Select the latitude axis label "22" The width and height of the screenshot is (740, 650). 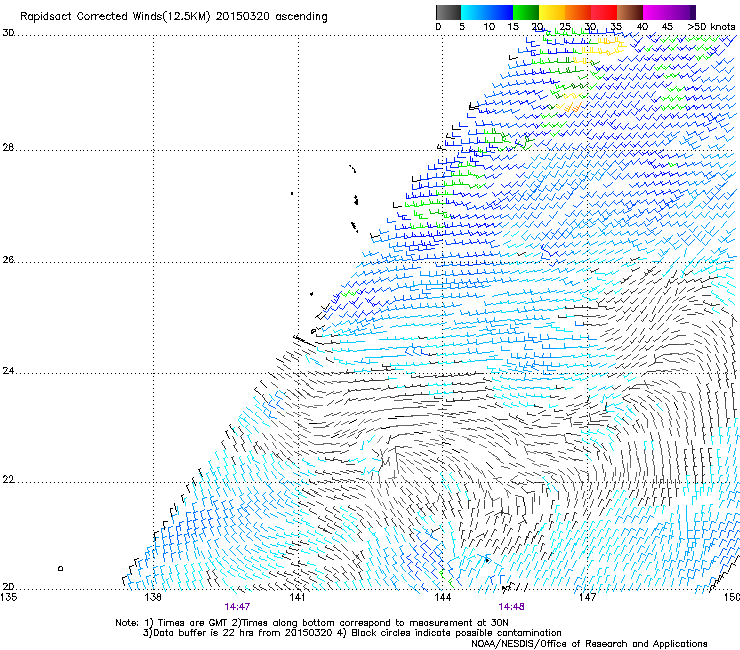coord(8,480)
